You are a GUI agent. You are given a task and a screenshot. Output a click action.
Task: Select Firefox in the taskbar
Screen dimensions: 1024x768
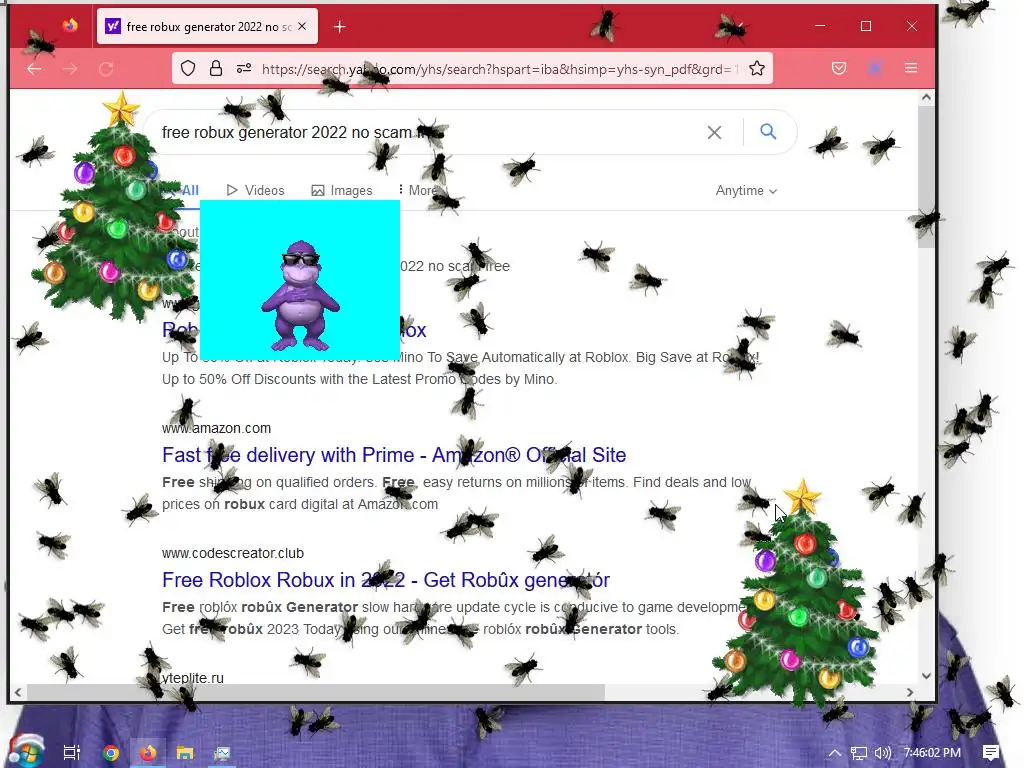(148, 753)
